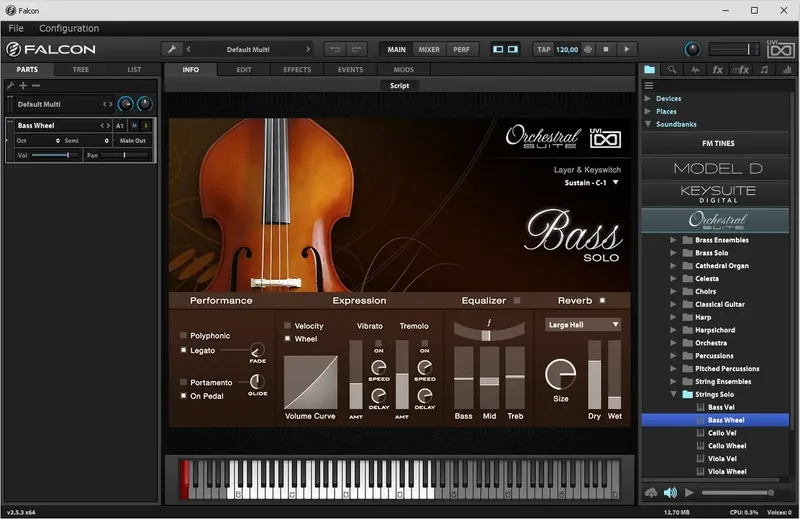Stop playback with the transport stop icon
This screenshot has height=519, width=800.
click(x=606, y=50)
